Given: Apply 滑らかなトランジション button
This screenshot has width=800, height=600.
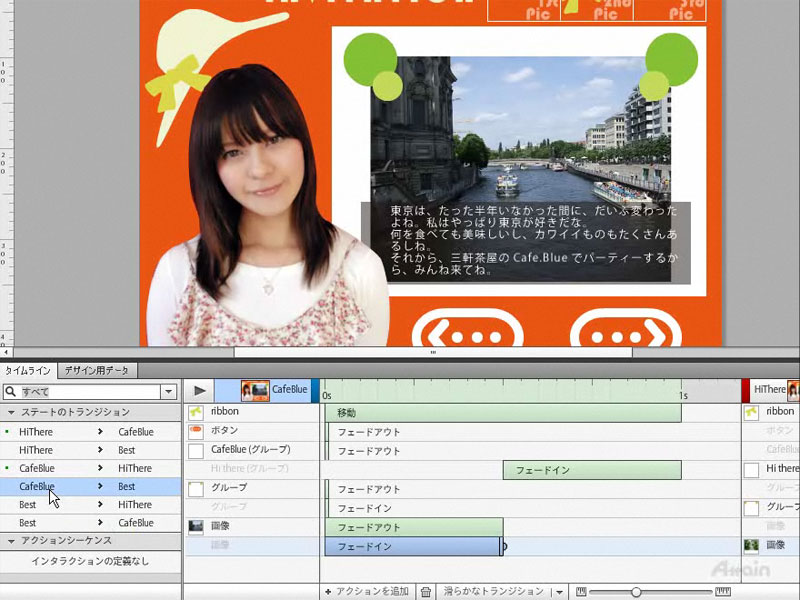Looking at the screenshot, I should (493, 592).
